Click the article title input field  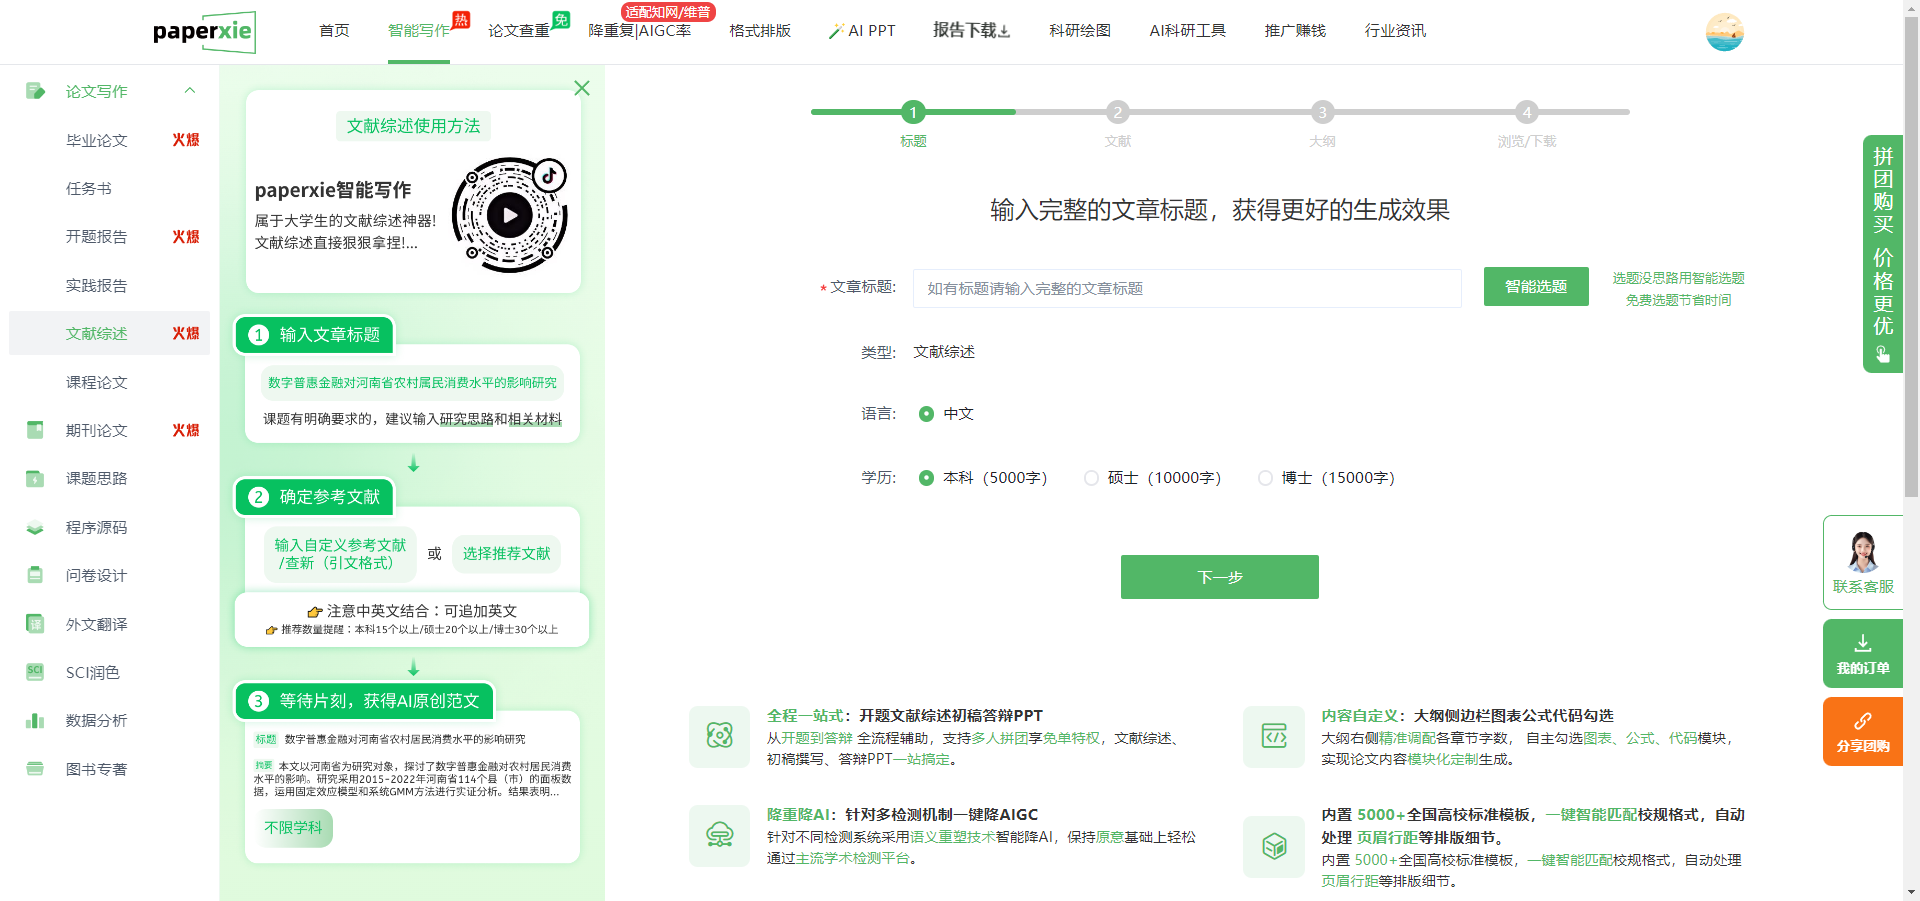[1186, 288]
